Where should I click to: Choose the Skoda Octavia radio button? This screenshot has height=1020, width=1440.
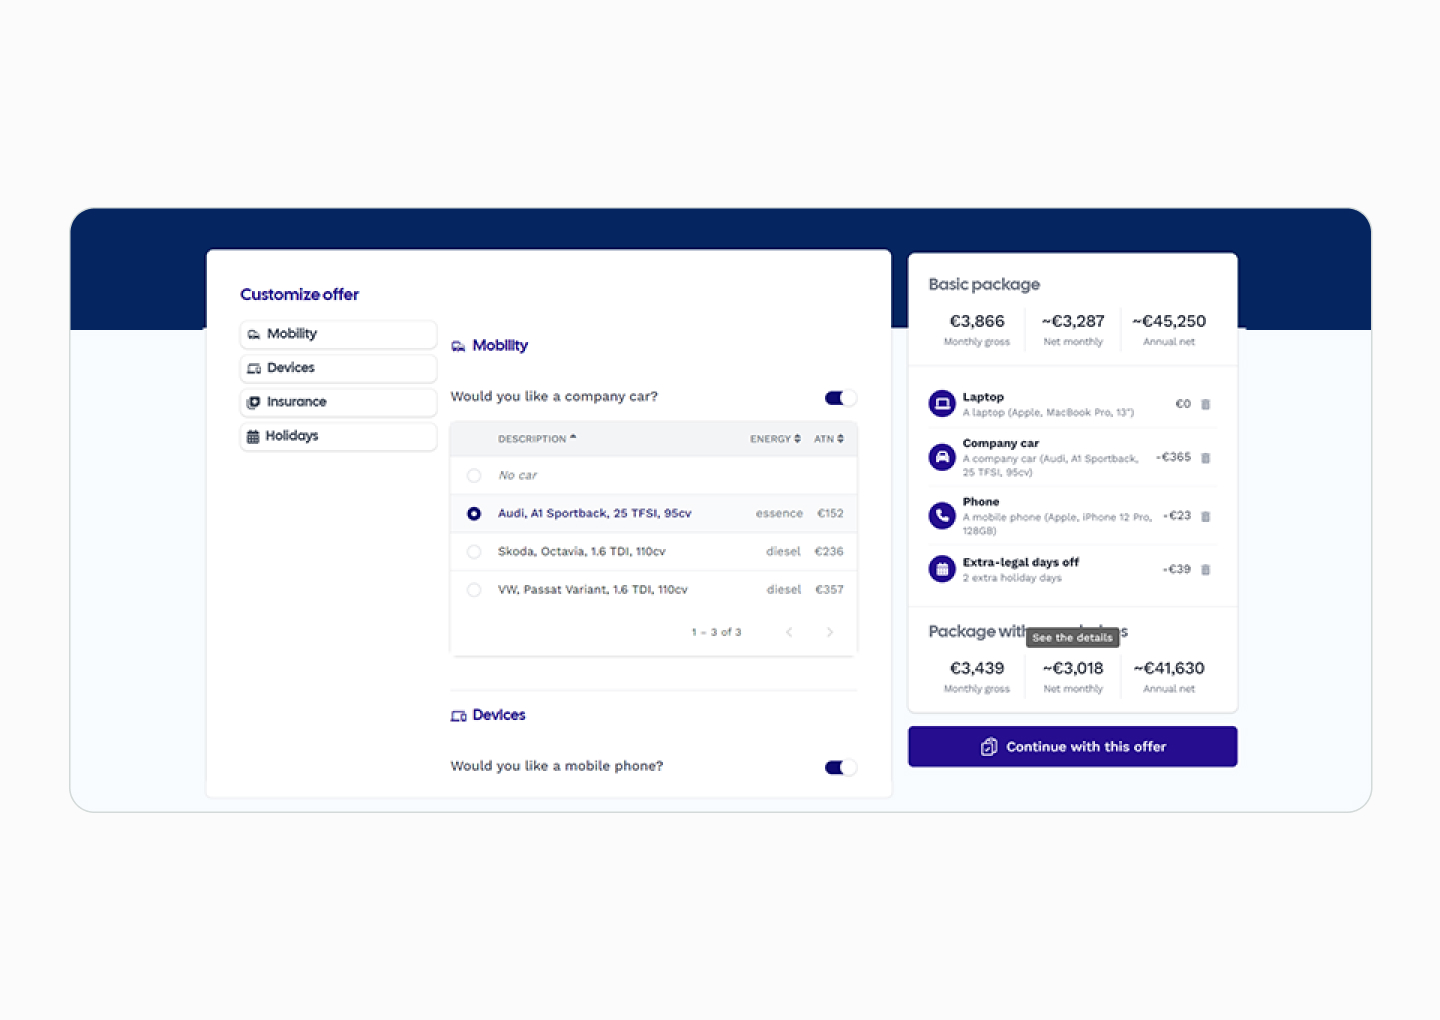tap(474, 552)
